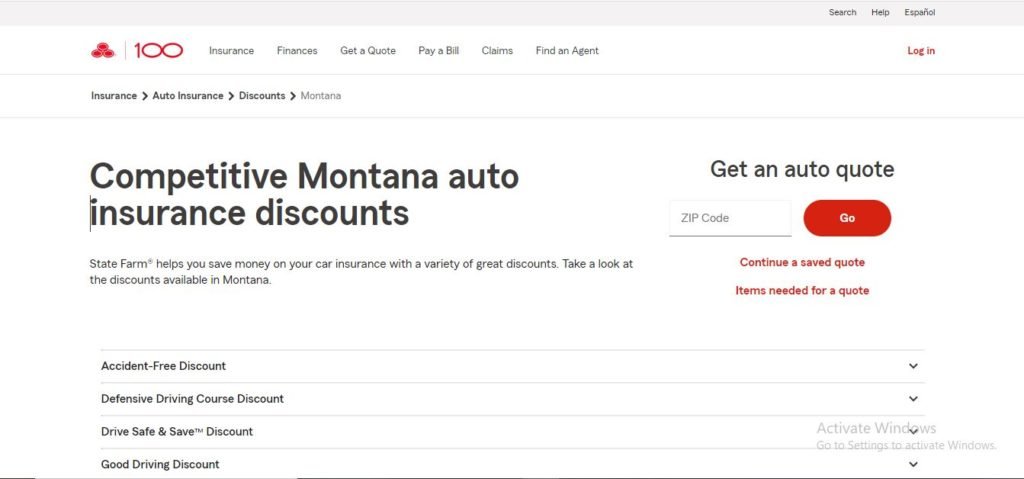1024x479 pixels.
Task: Click the red Go button
Action: (x=847, y=218)
